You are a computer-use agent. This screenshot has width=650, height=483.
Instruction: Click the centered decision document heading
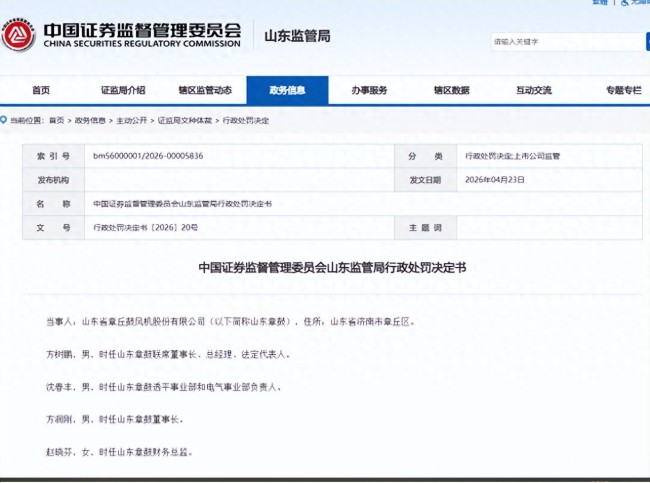coord(332,267)
